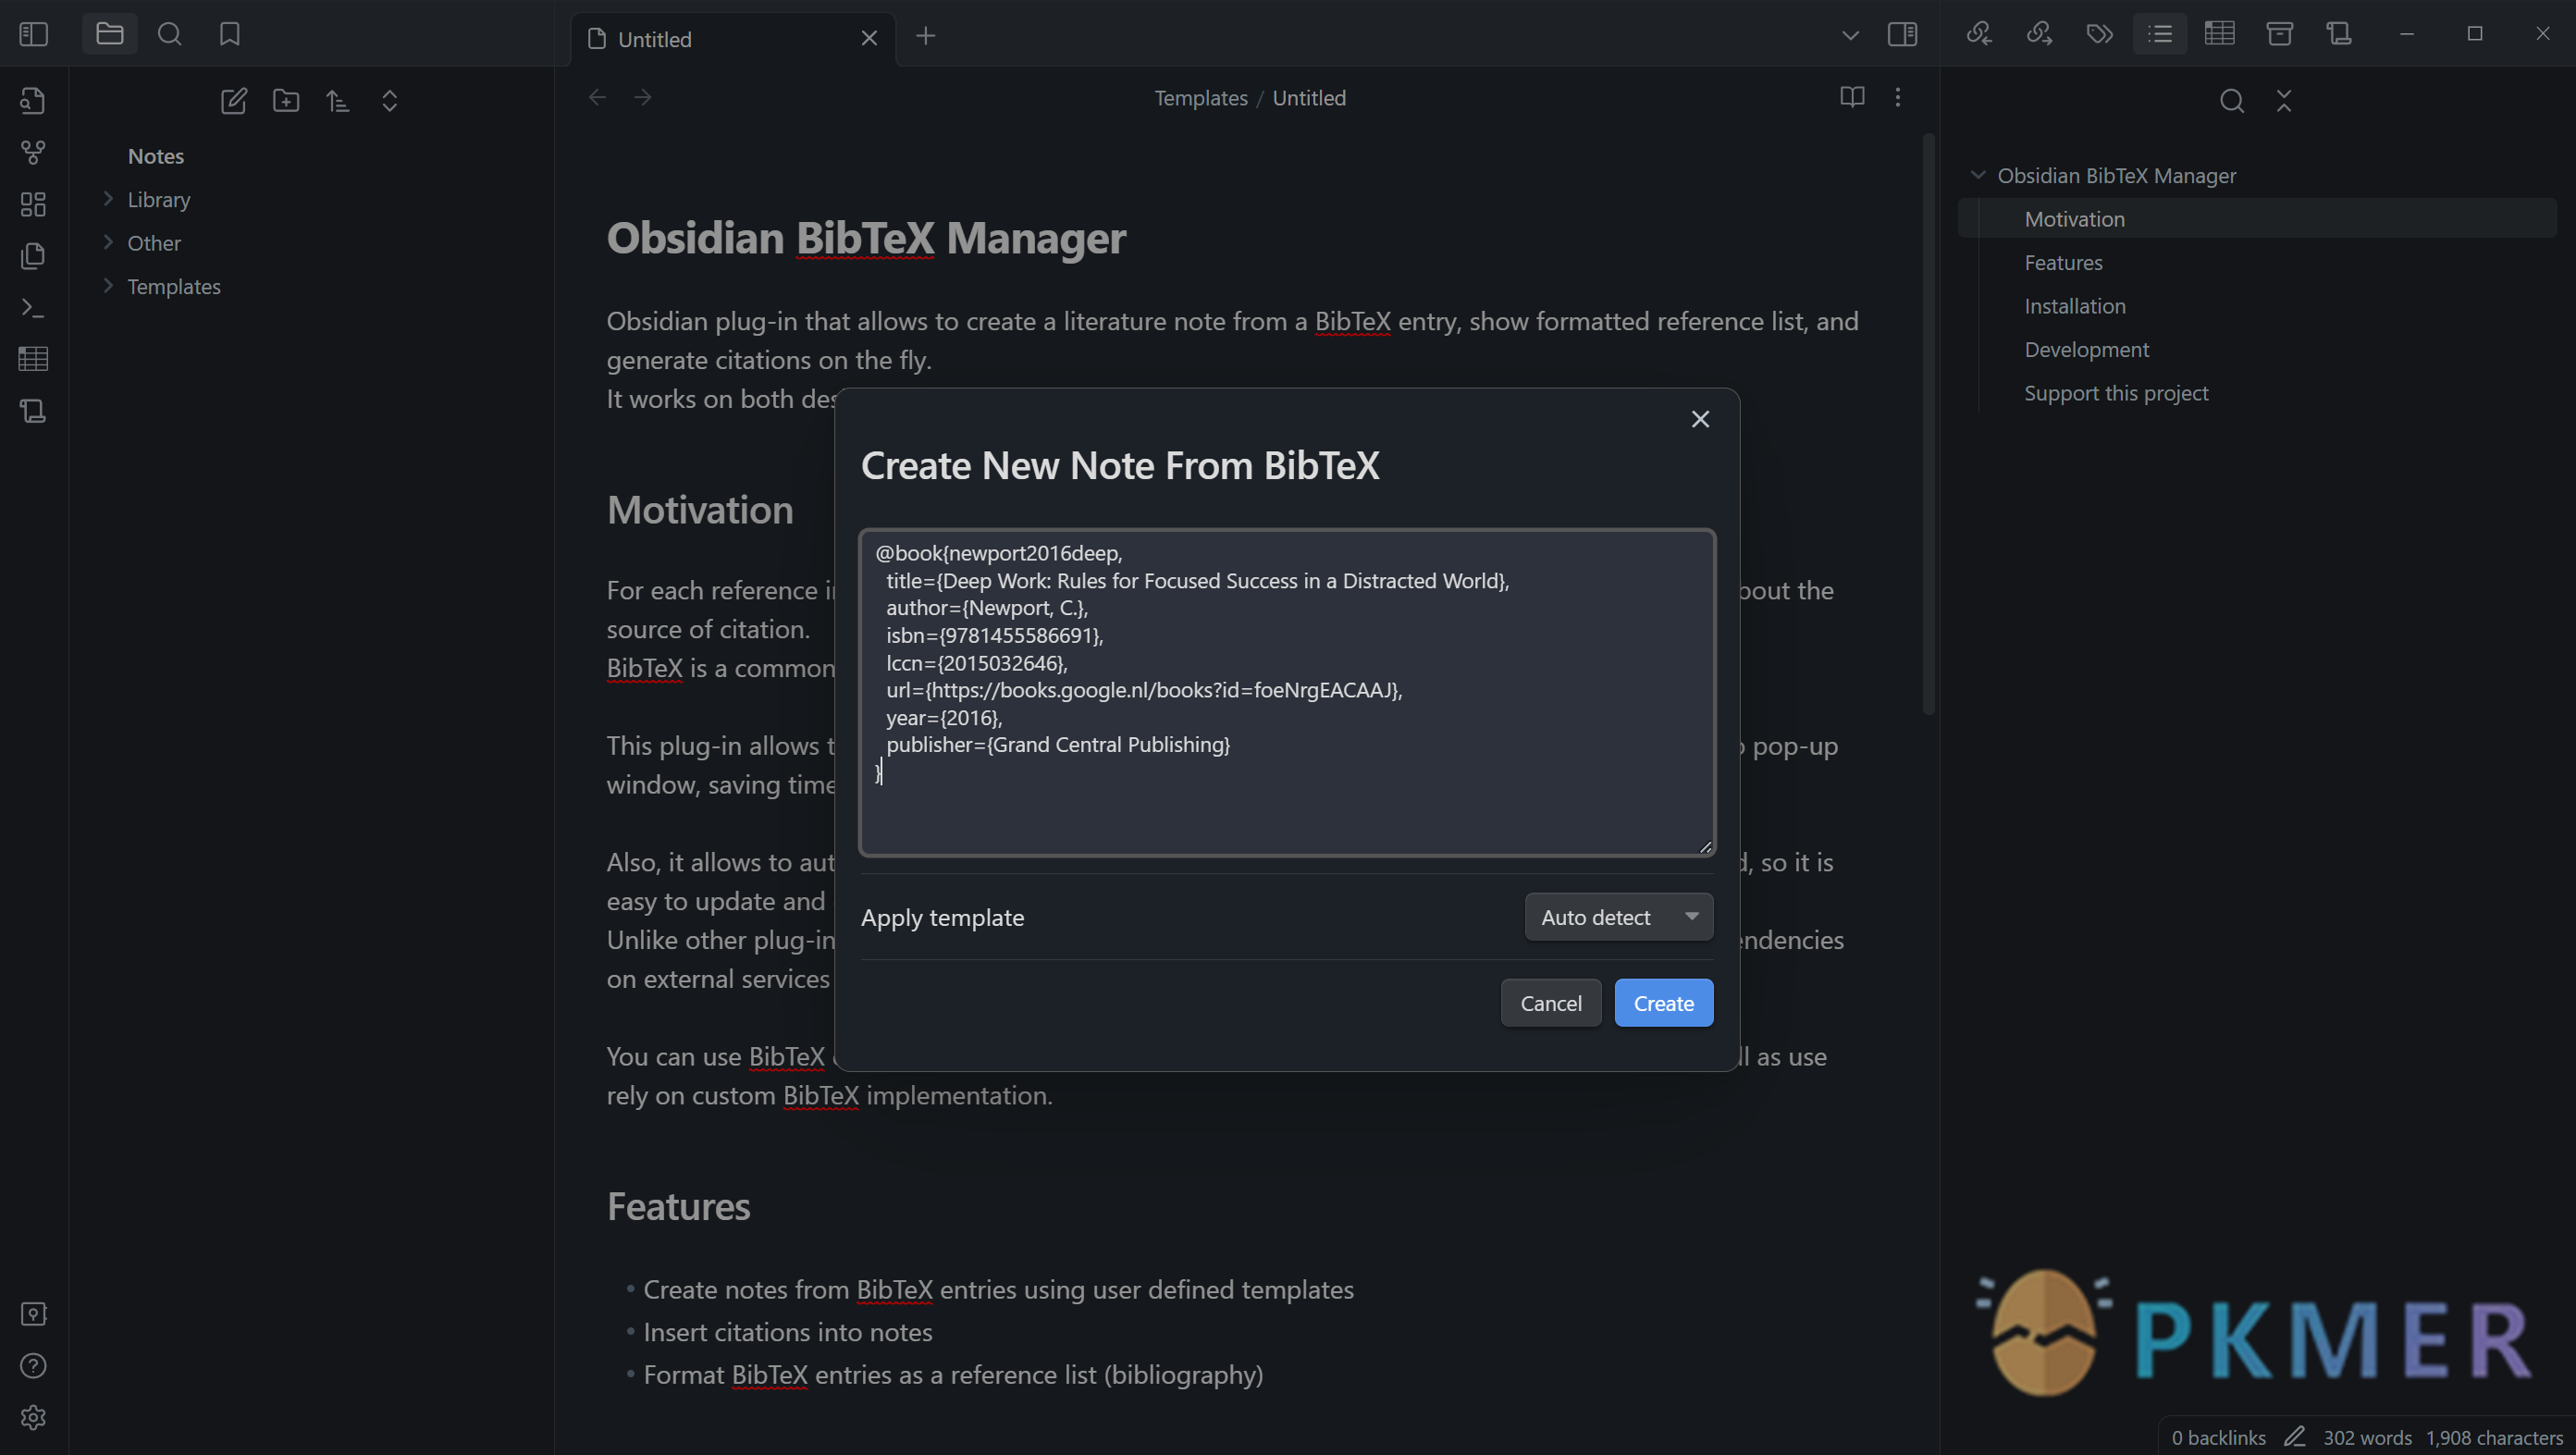Viewport: 2576px width, 1455px height.
Task: Collapse Obsidian BibTeX Manager outline heading
Action: pyautogui.click(x=1977, y=175)
